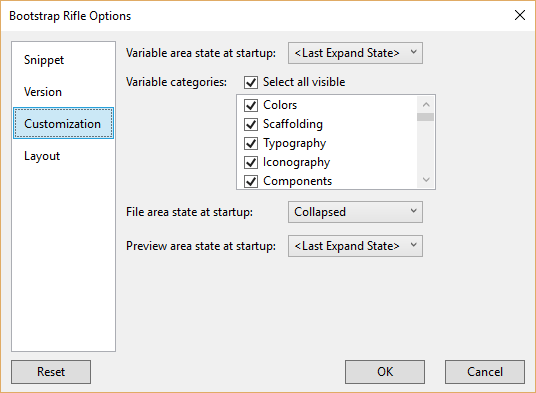The height and width of the screenshot is (393, 536).
Task: Click the categories list scroll up arrow
Action: (426, 105)
